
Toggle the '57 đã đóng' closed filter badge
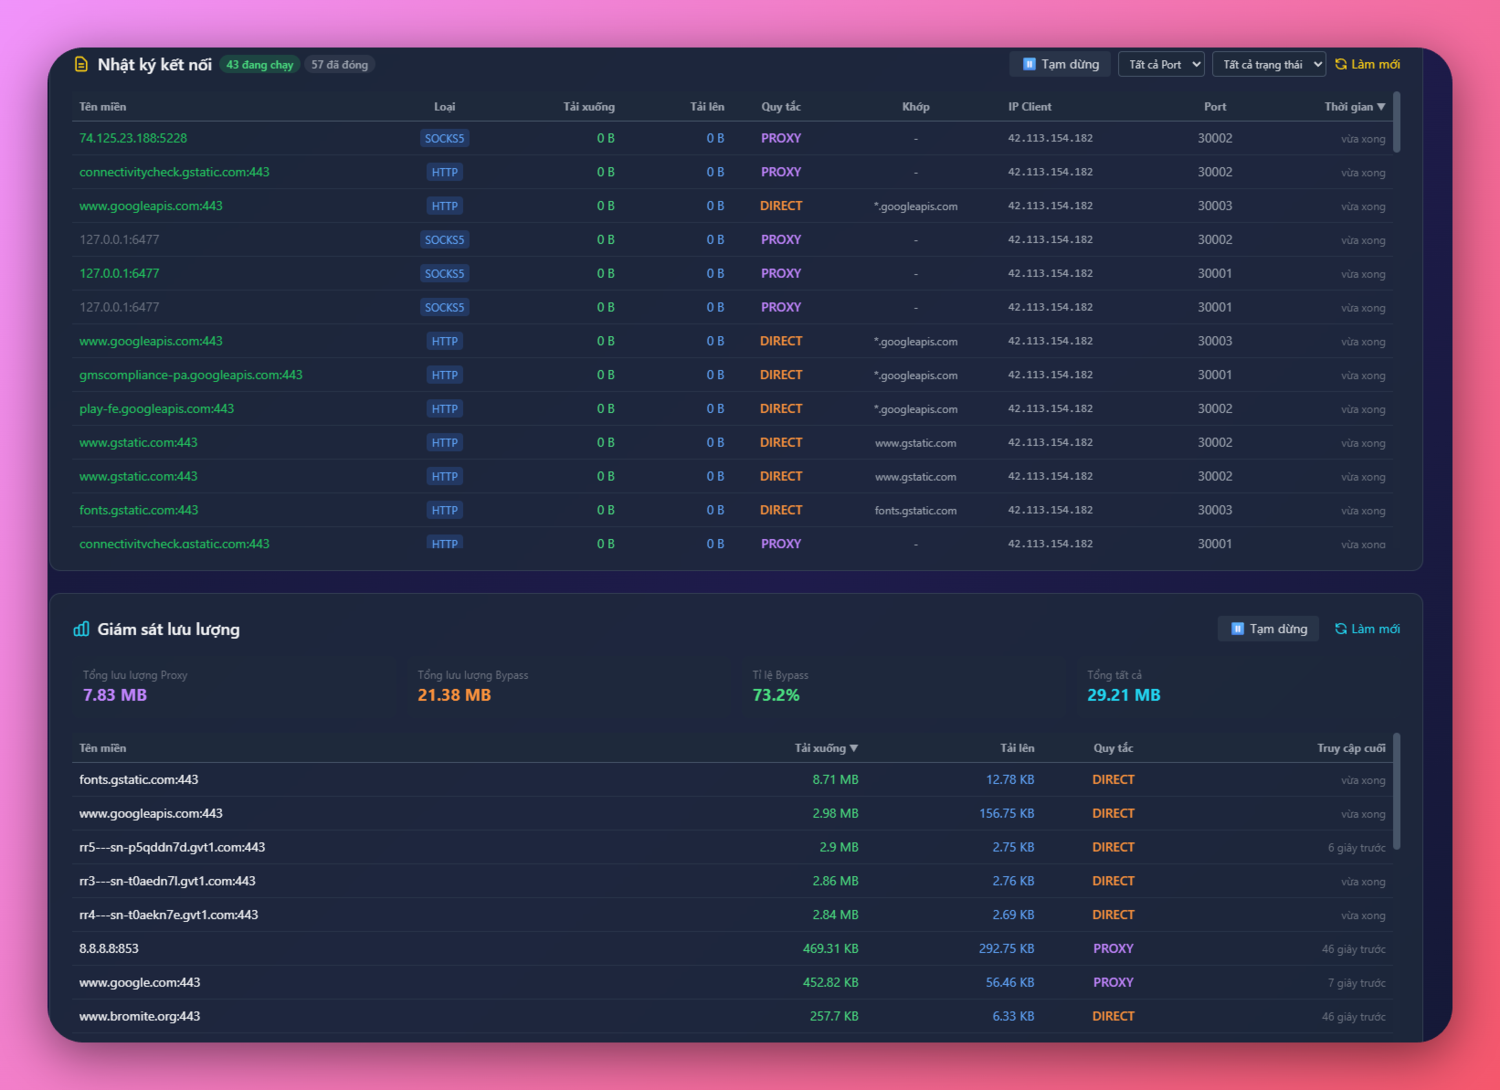(x=339, y=65)
